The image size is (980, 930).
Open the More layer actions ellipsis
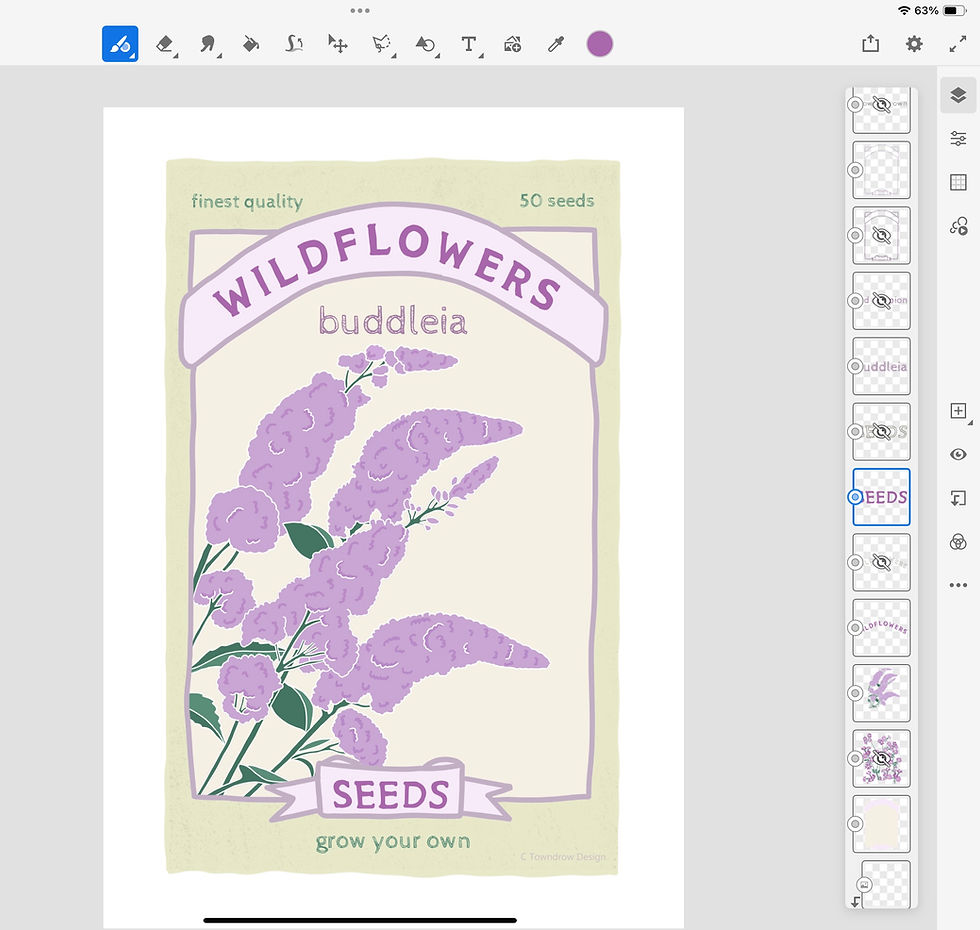[x=958, y=585]
